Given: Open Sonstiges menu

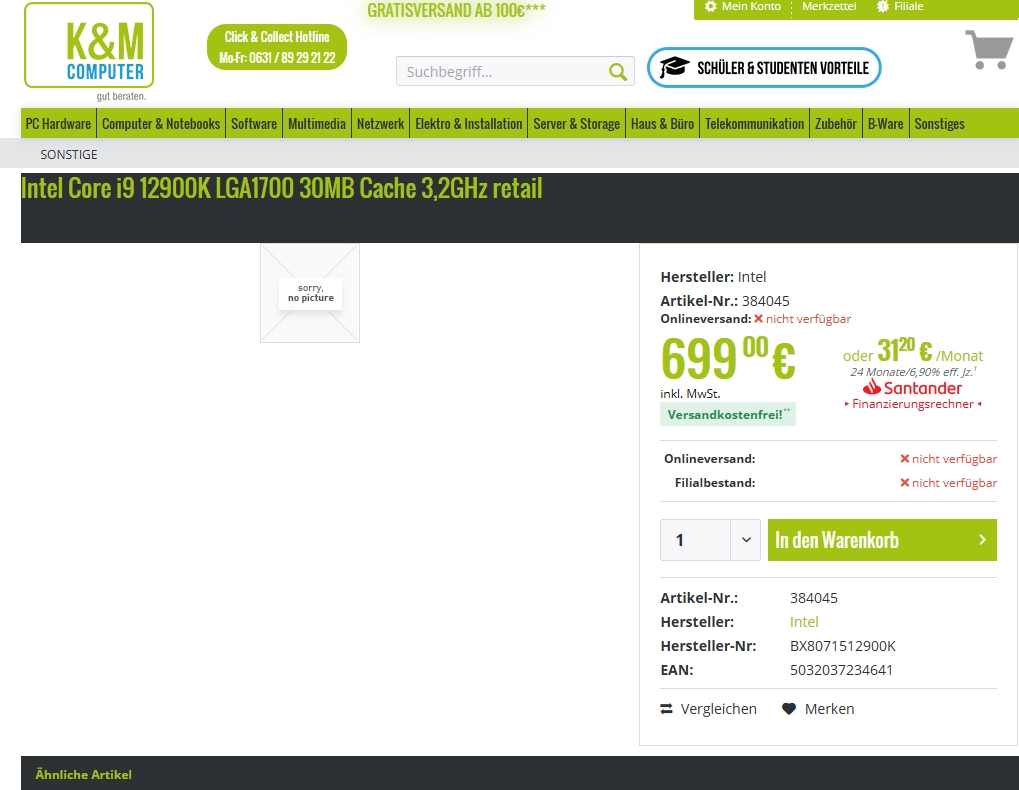Looking at the screenshot, I should click(x=940, y=123).
